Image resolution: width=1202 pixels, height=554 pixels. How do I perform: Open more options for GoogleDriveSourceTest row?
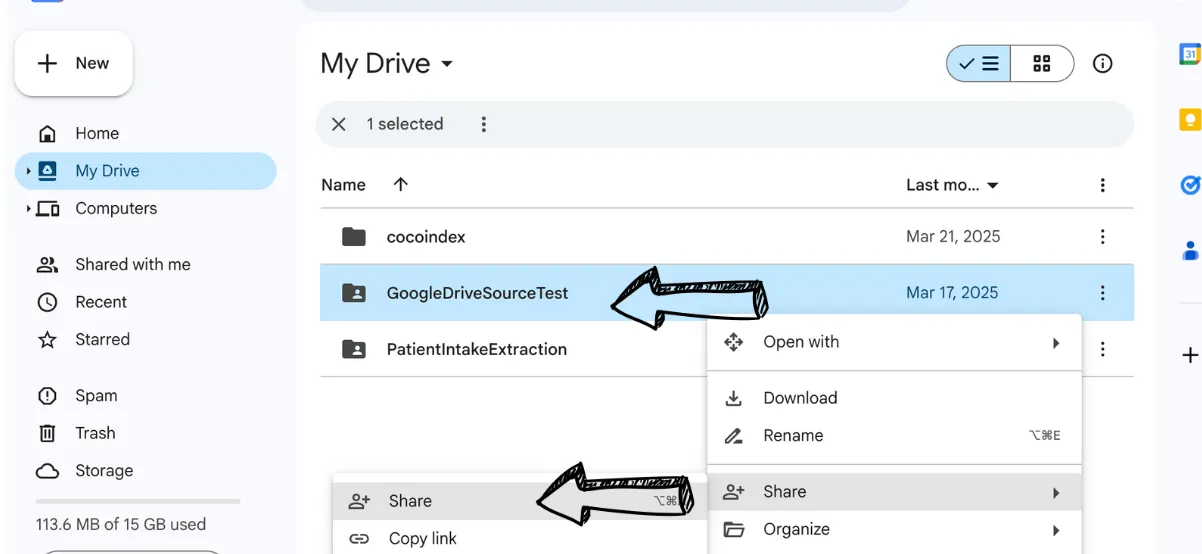1102,293
